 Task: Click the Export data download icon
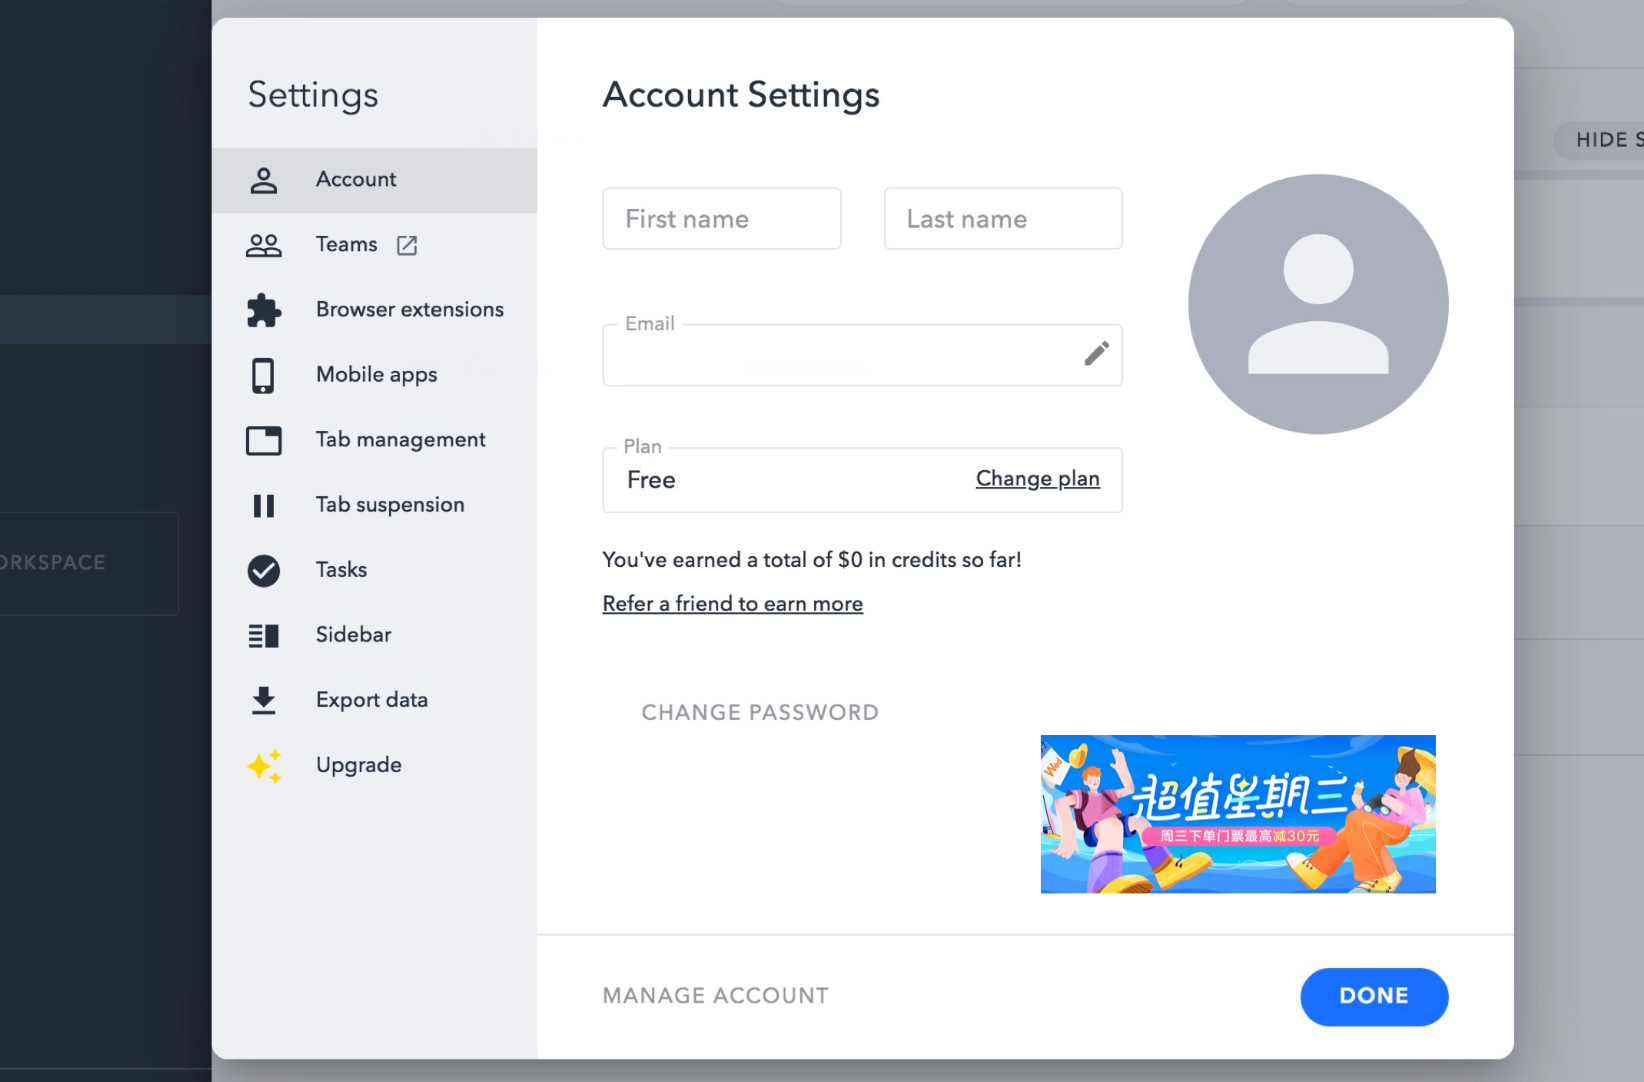pos(263,700)
